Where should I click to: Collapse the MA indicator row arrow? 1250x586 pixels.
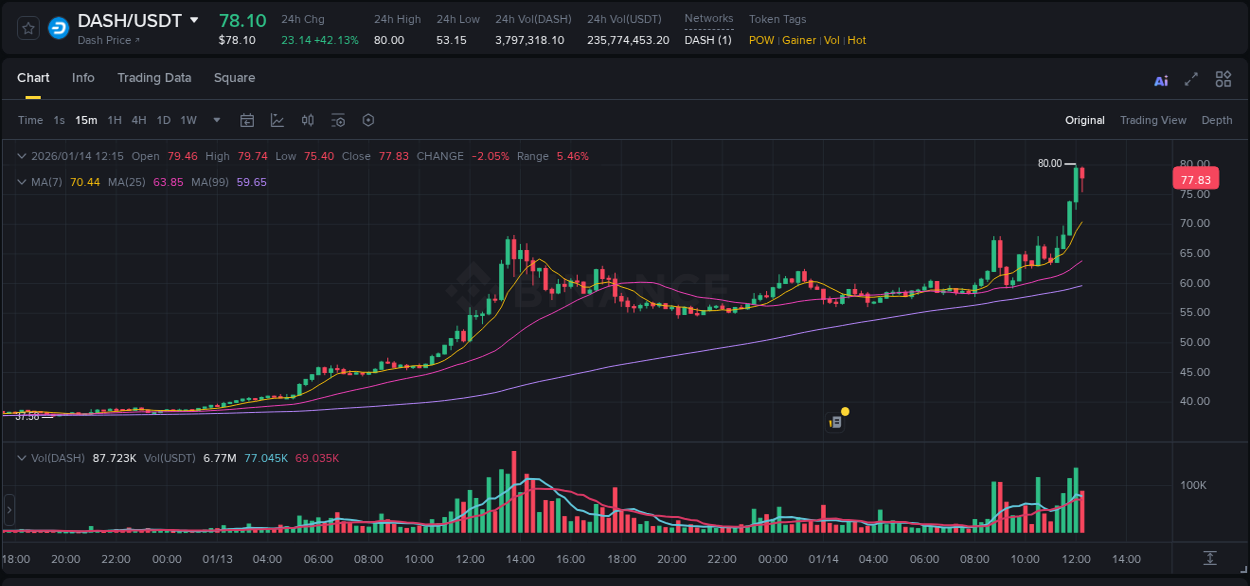pos(22,182)
